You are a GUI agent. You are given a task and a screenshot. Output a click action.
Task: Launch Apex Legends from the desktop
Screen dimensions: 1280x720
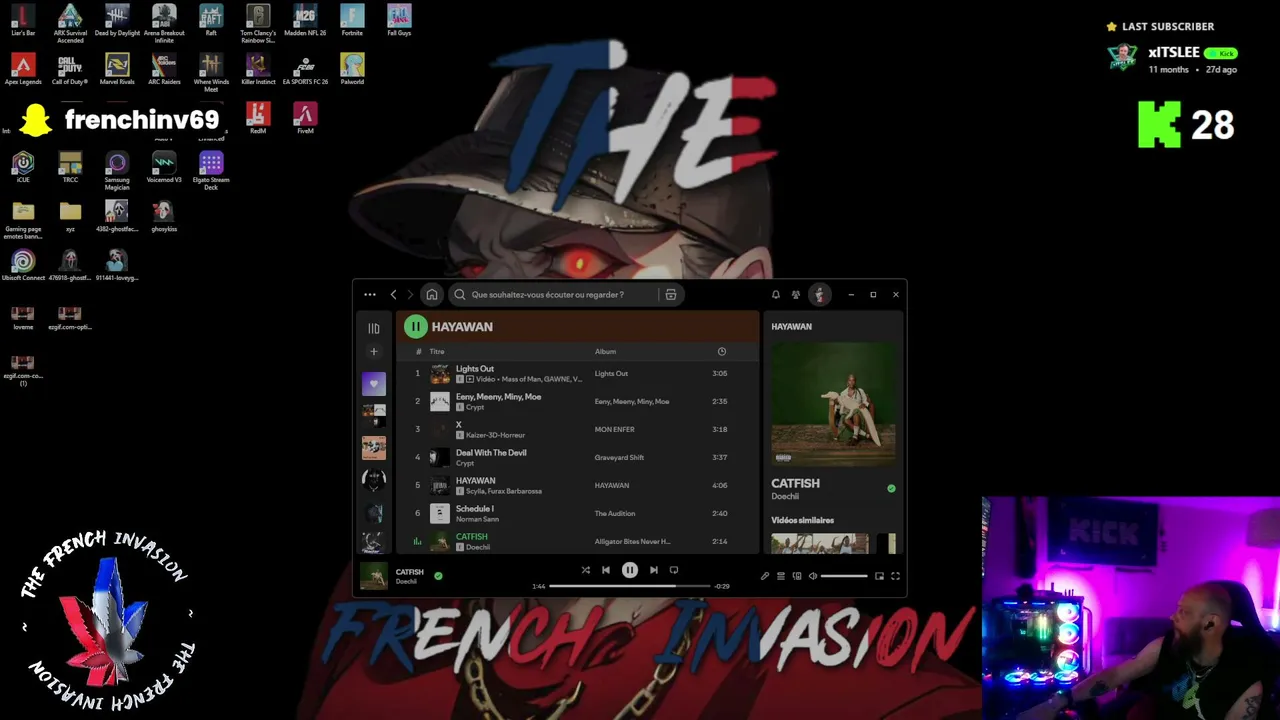(23, 70)
